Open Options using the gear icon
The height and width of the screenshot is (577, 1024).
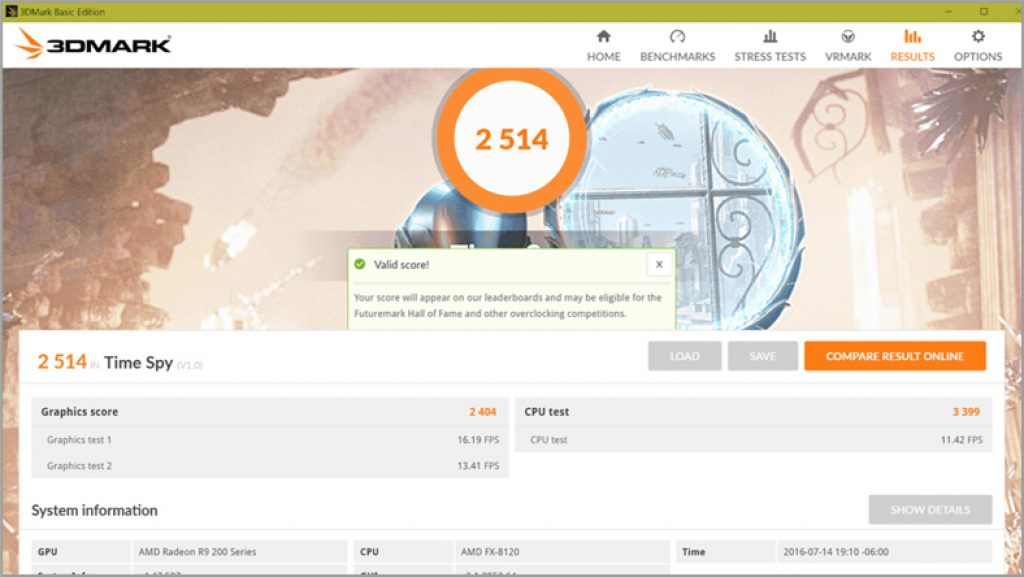(977, 37)
